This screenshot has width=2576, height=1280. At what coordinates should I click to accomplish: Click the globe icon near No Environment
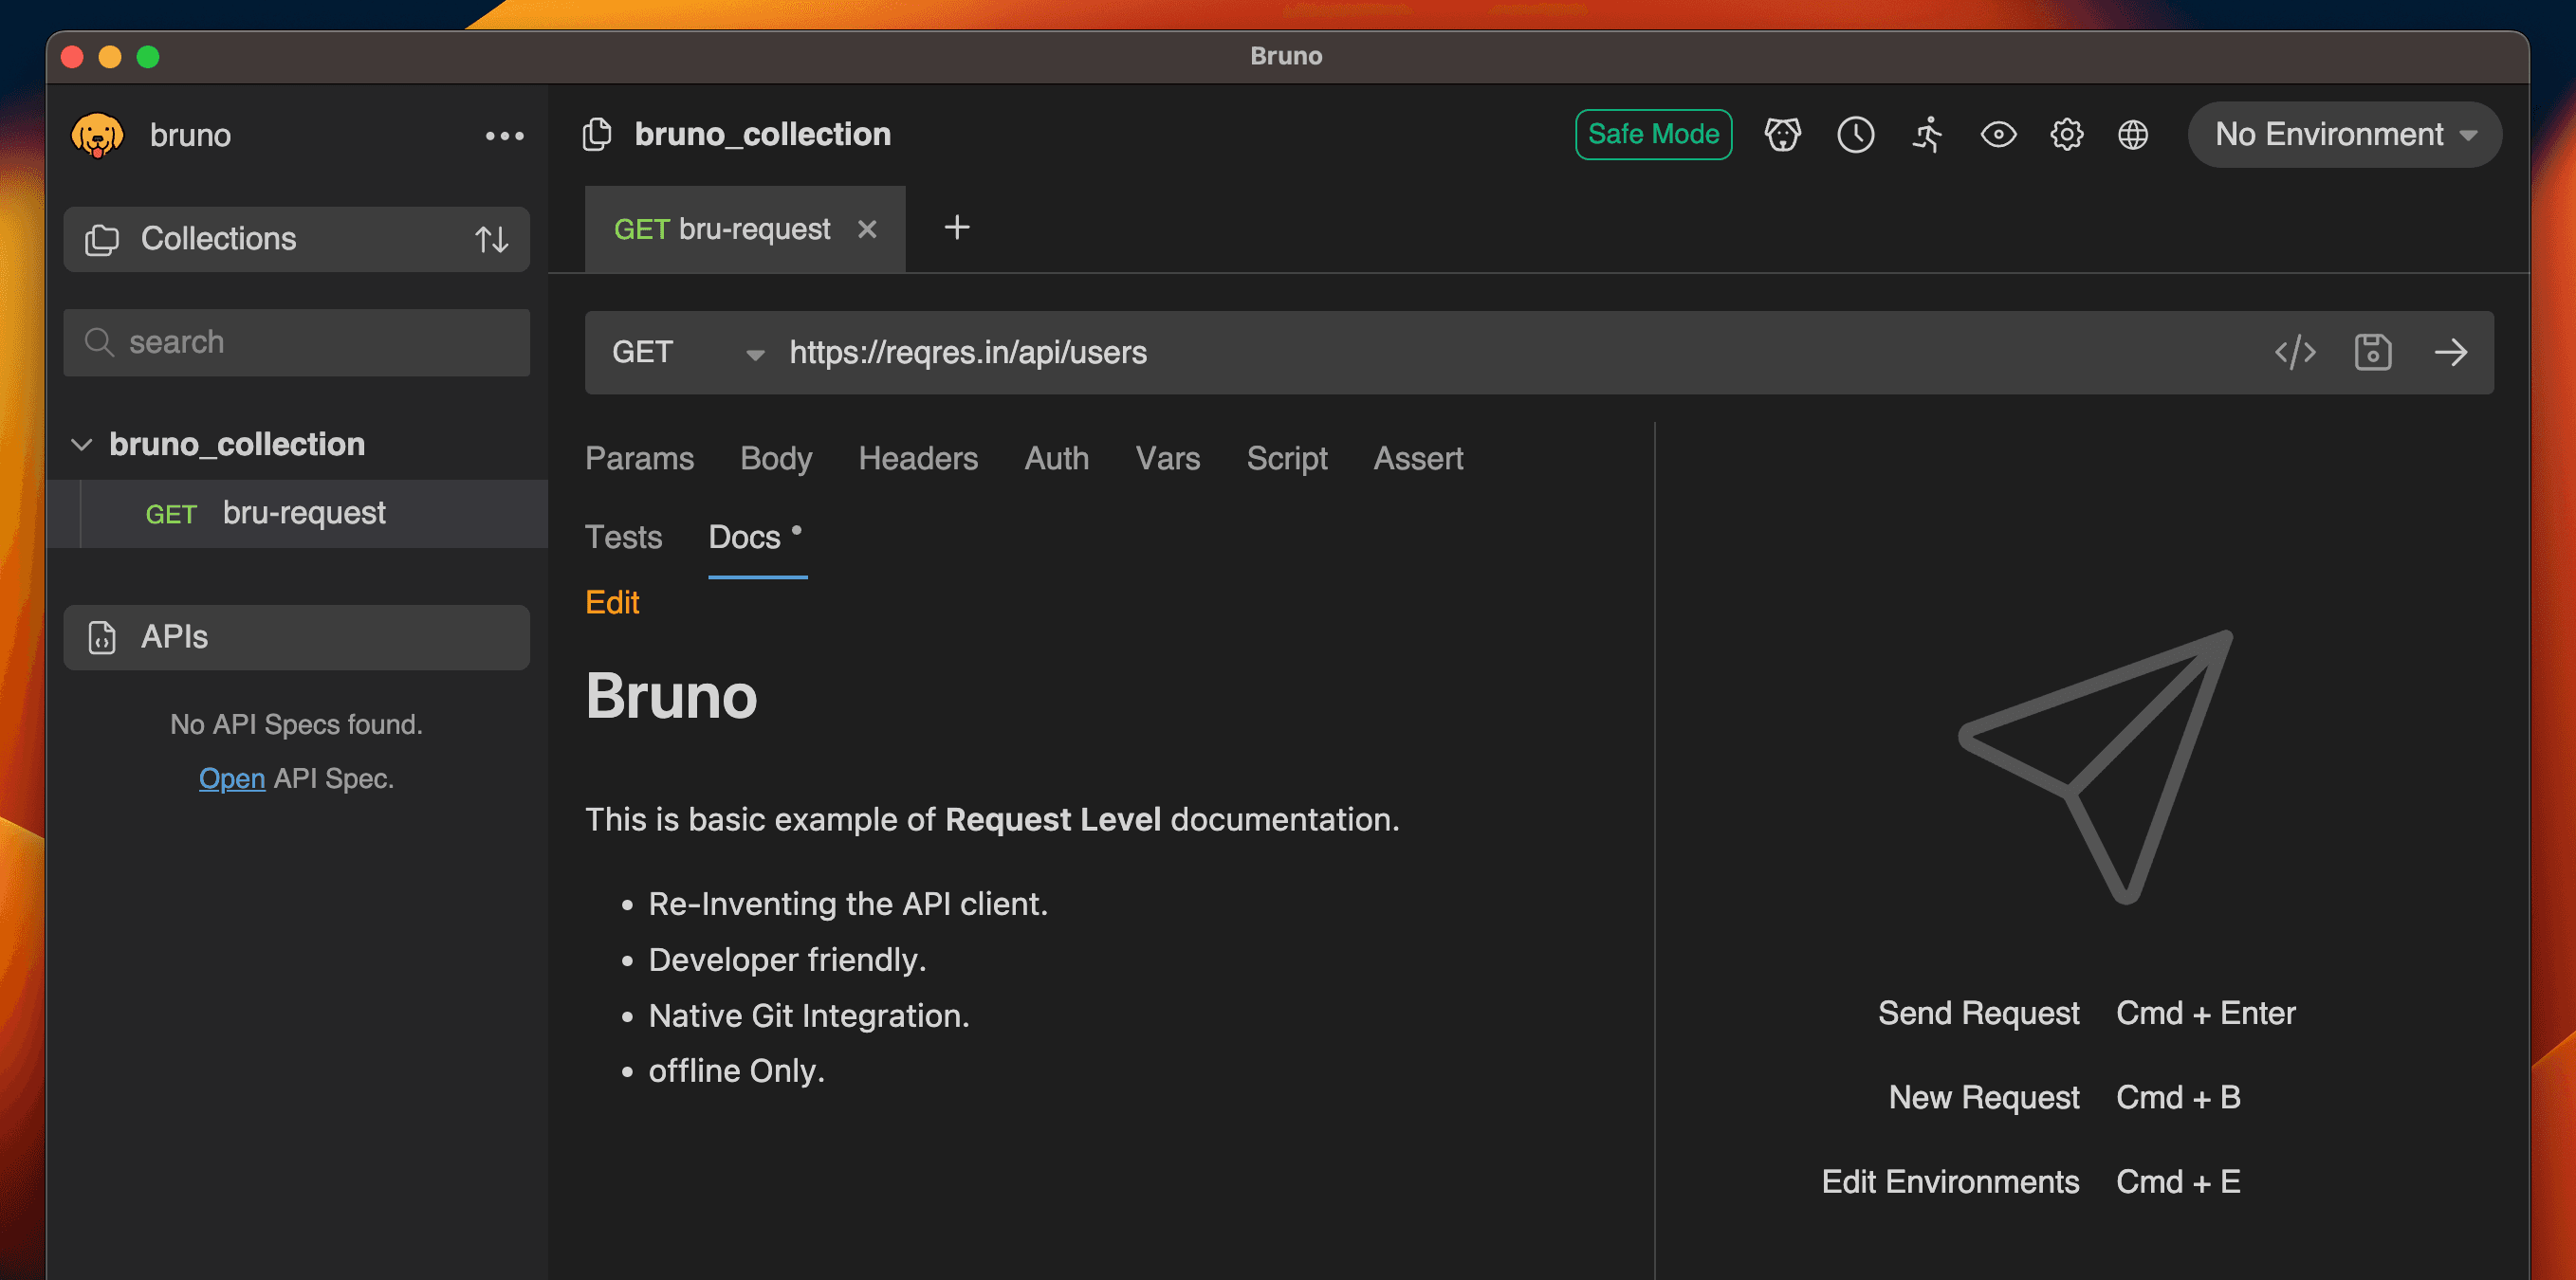pos(2133,134)
